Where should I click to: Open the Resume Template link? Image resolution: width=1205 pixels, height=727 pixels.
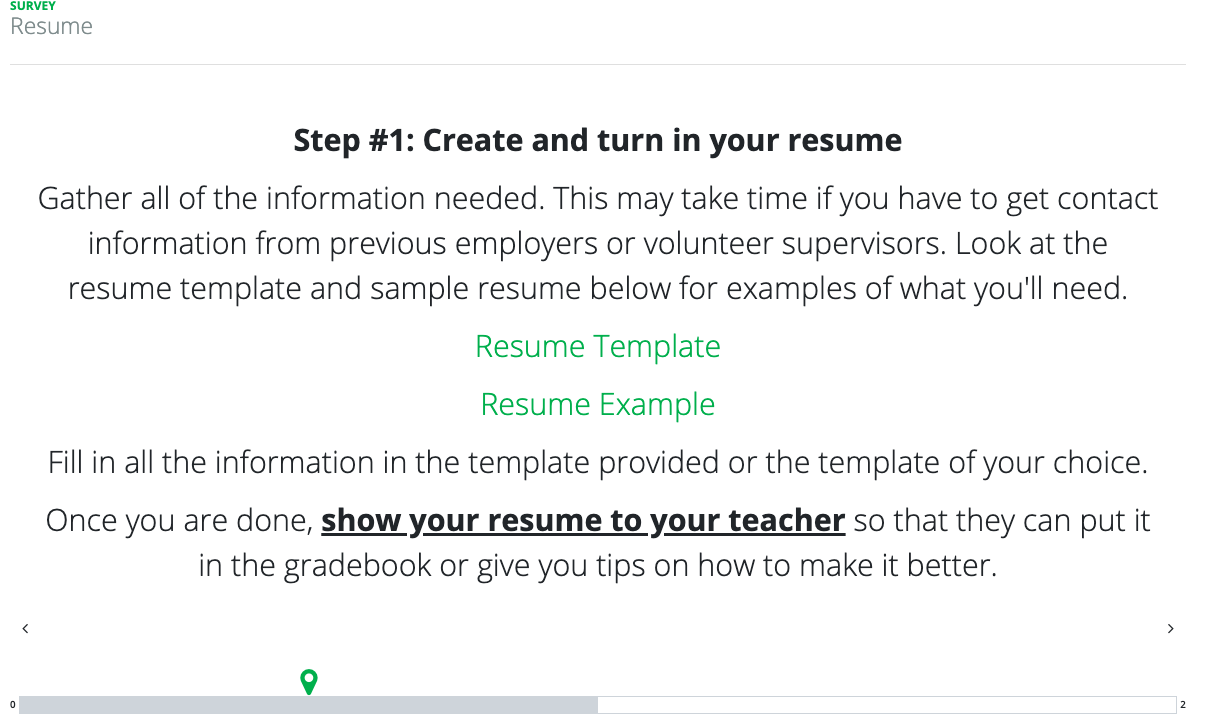(x=597, y=346)
